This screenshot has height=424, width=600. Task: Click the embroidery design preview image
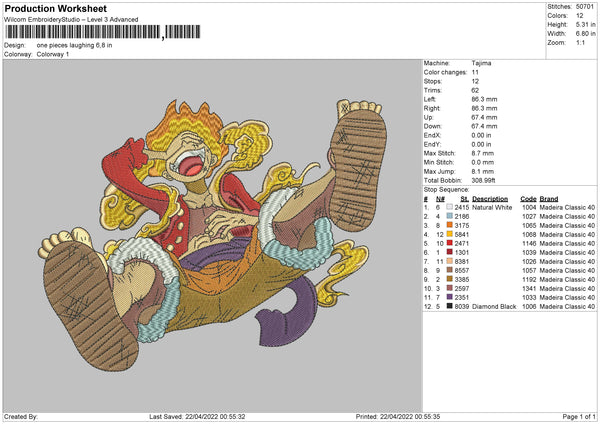coord(213,236)
